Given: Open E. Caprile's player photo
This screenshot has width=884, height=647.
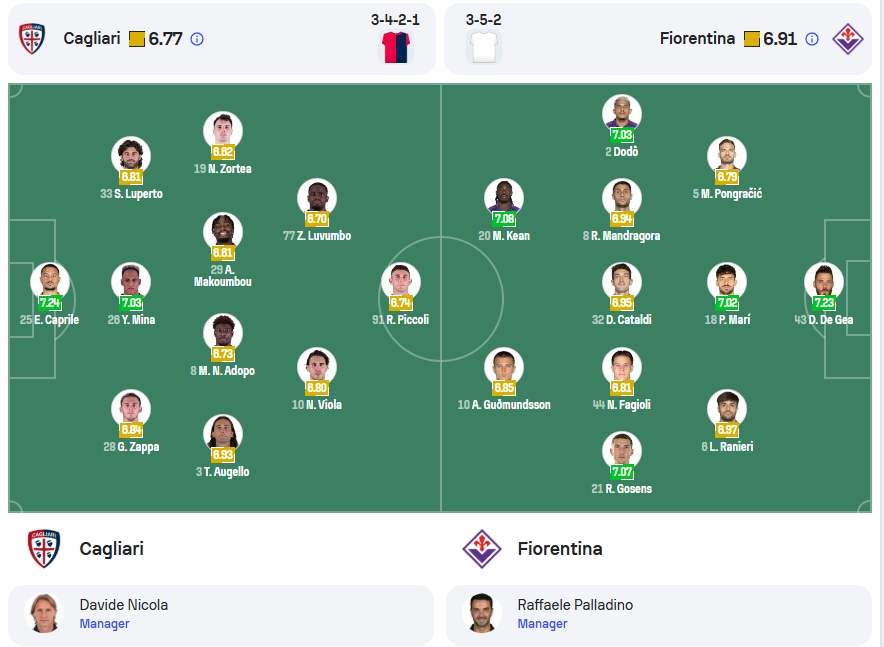Looking at the screenshot, I should (50, 282).
